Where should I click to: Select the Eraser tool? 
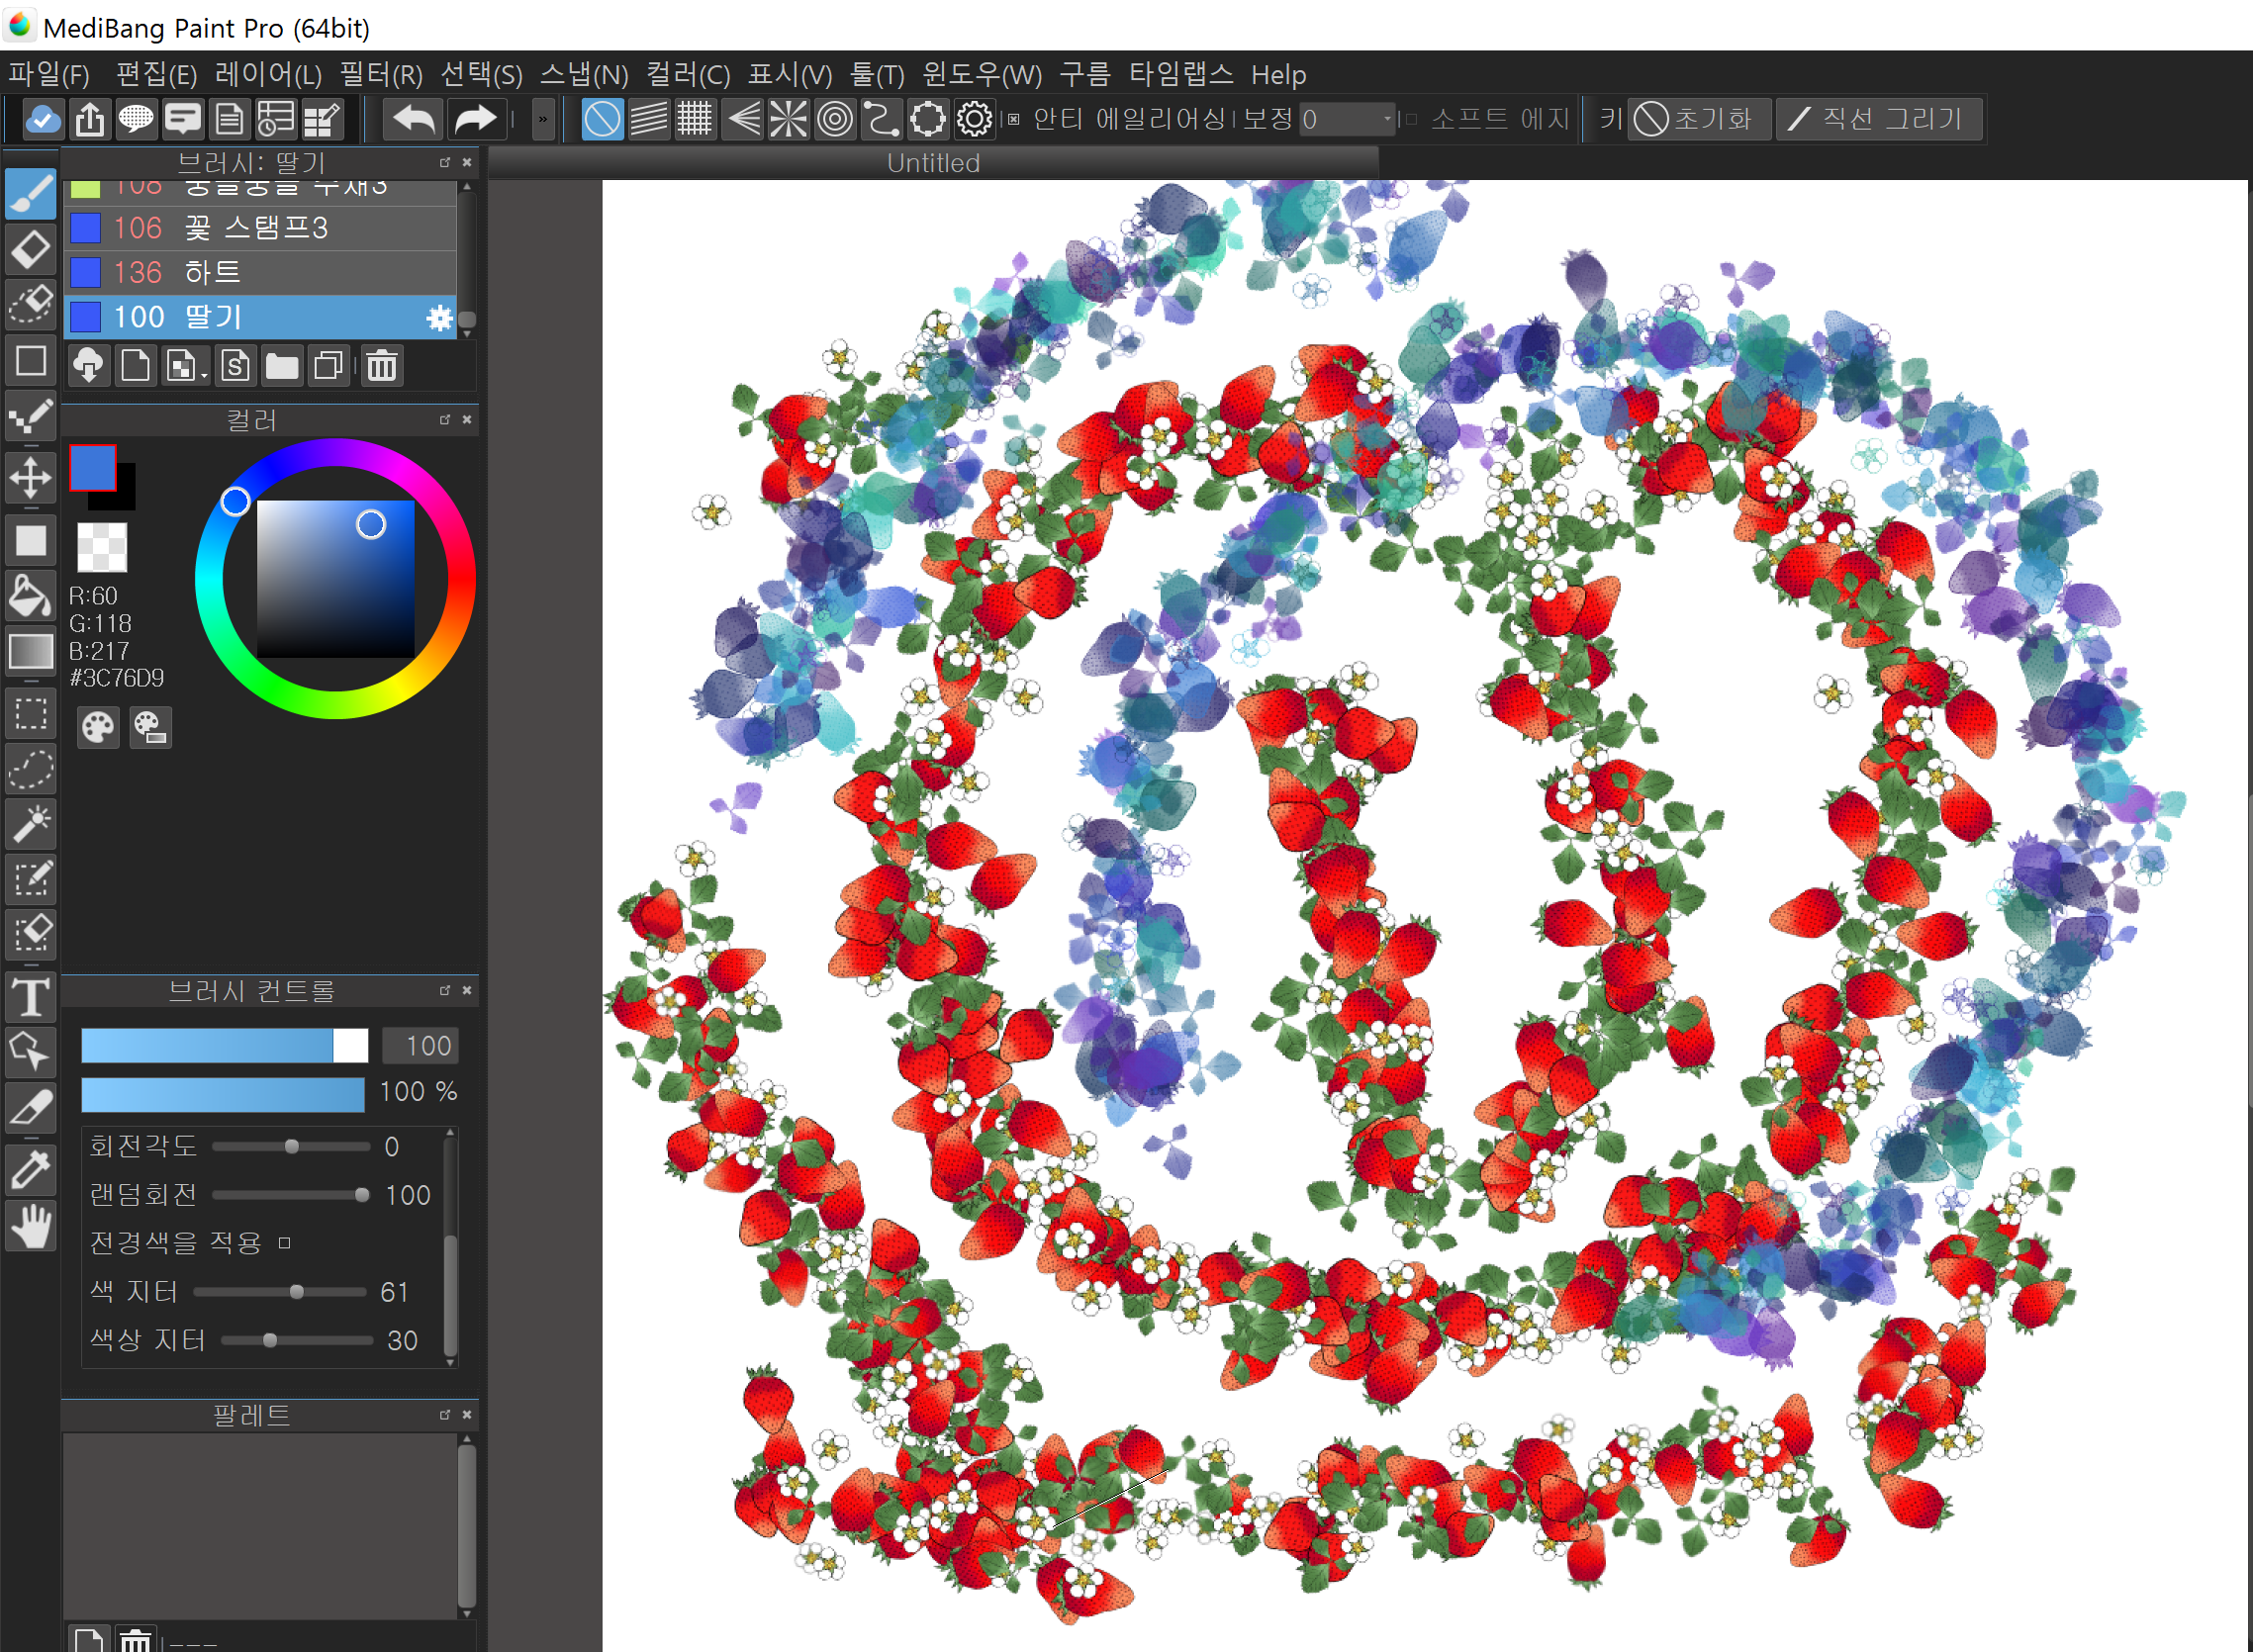31,250
